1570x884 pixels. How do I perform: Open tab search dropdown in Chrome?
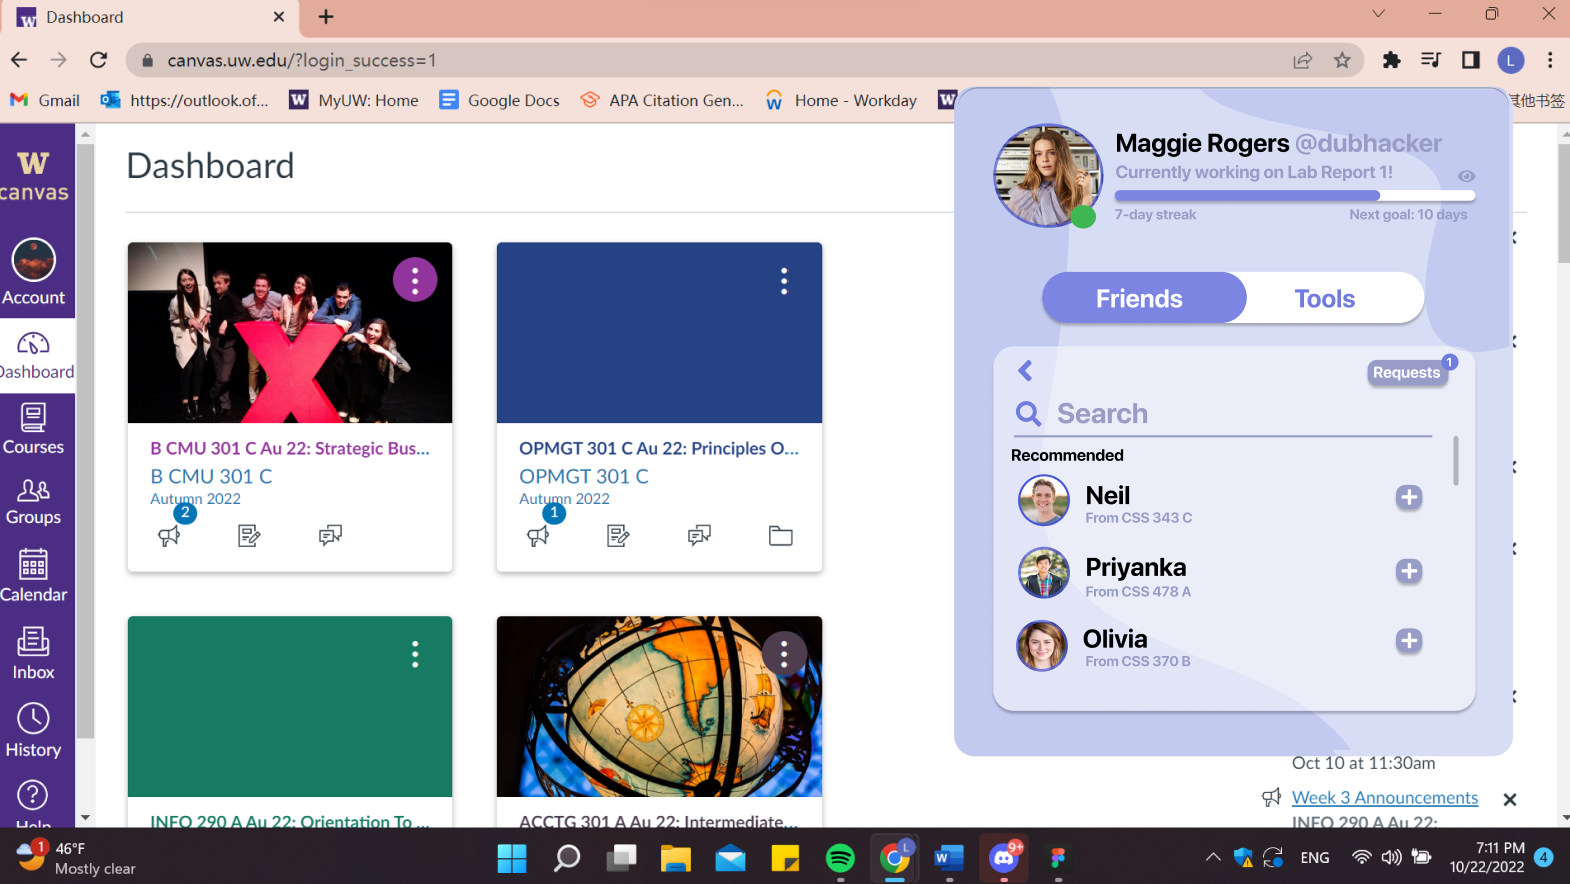tap(1378, 14)
